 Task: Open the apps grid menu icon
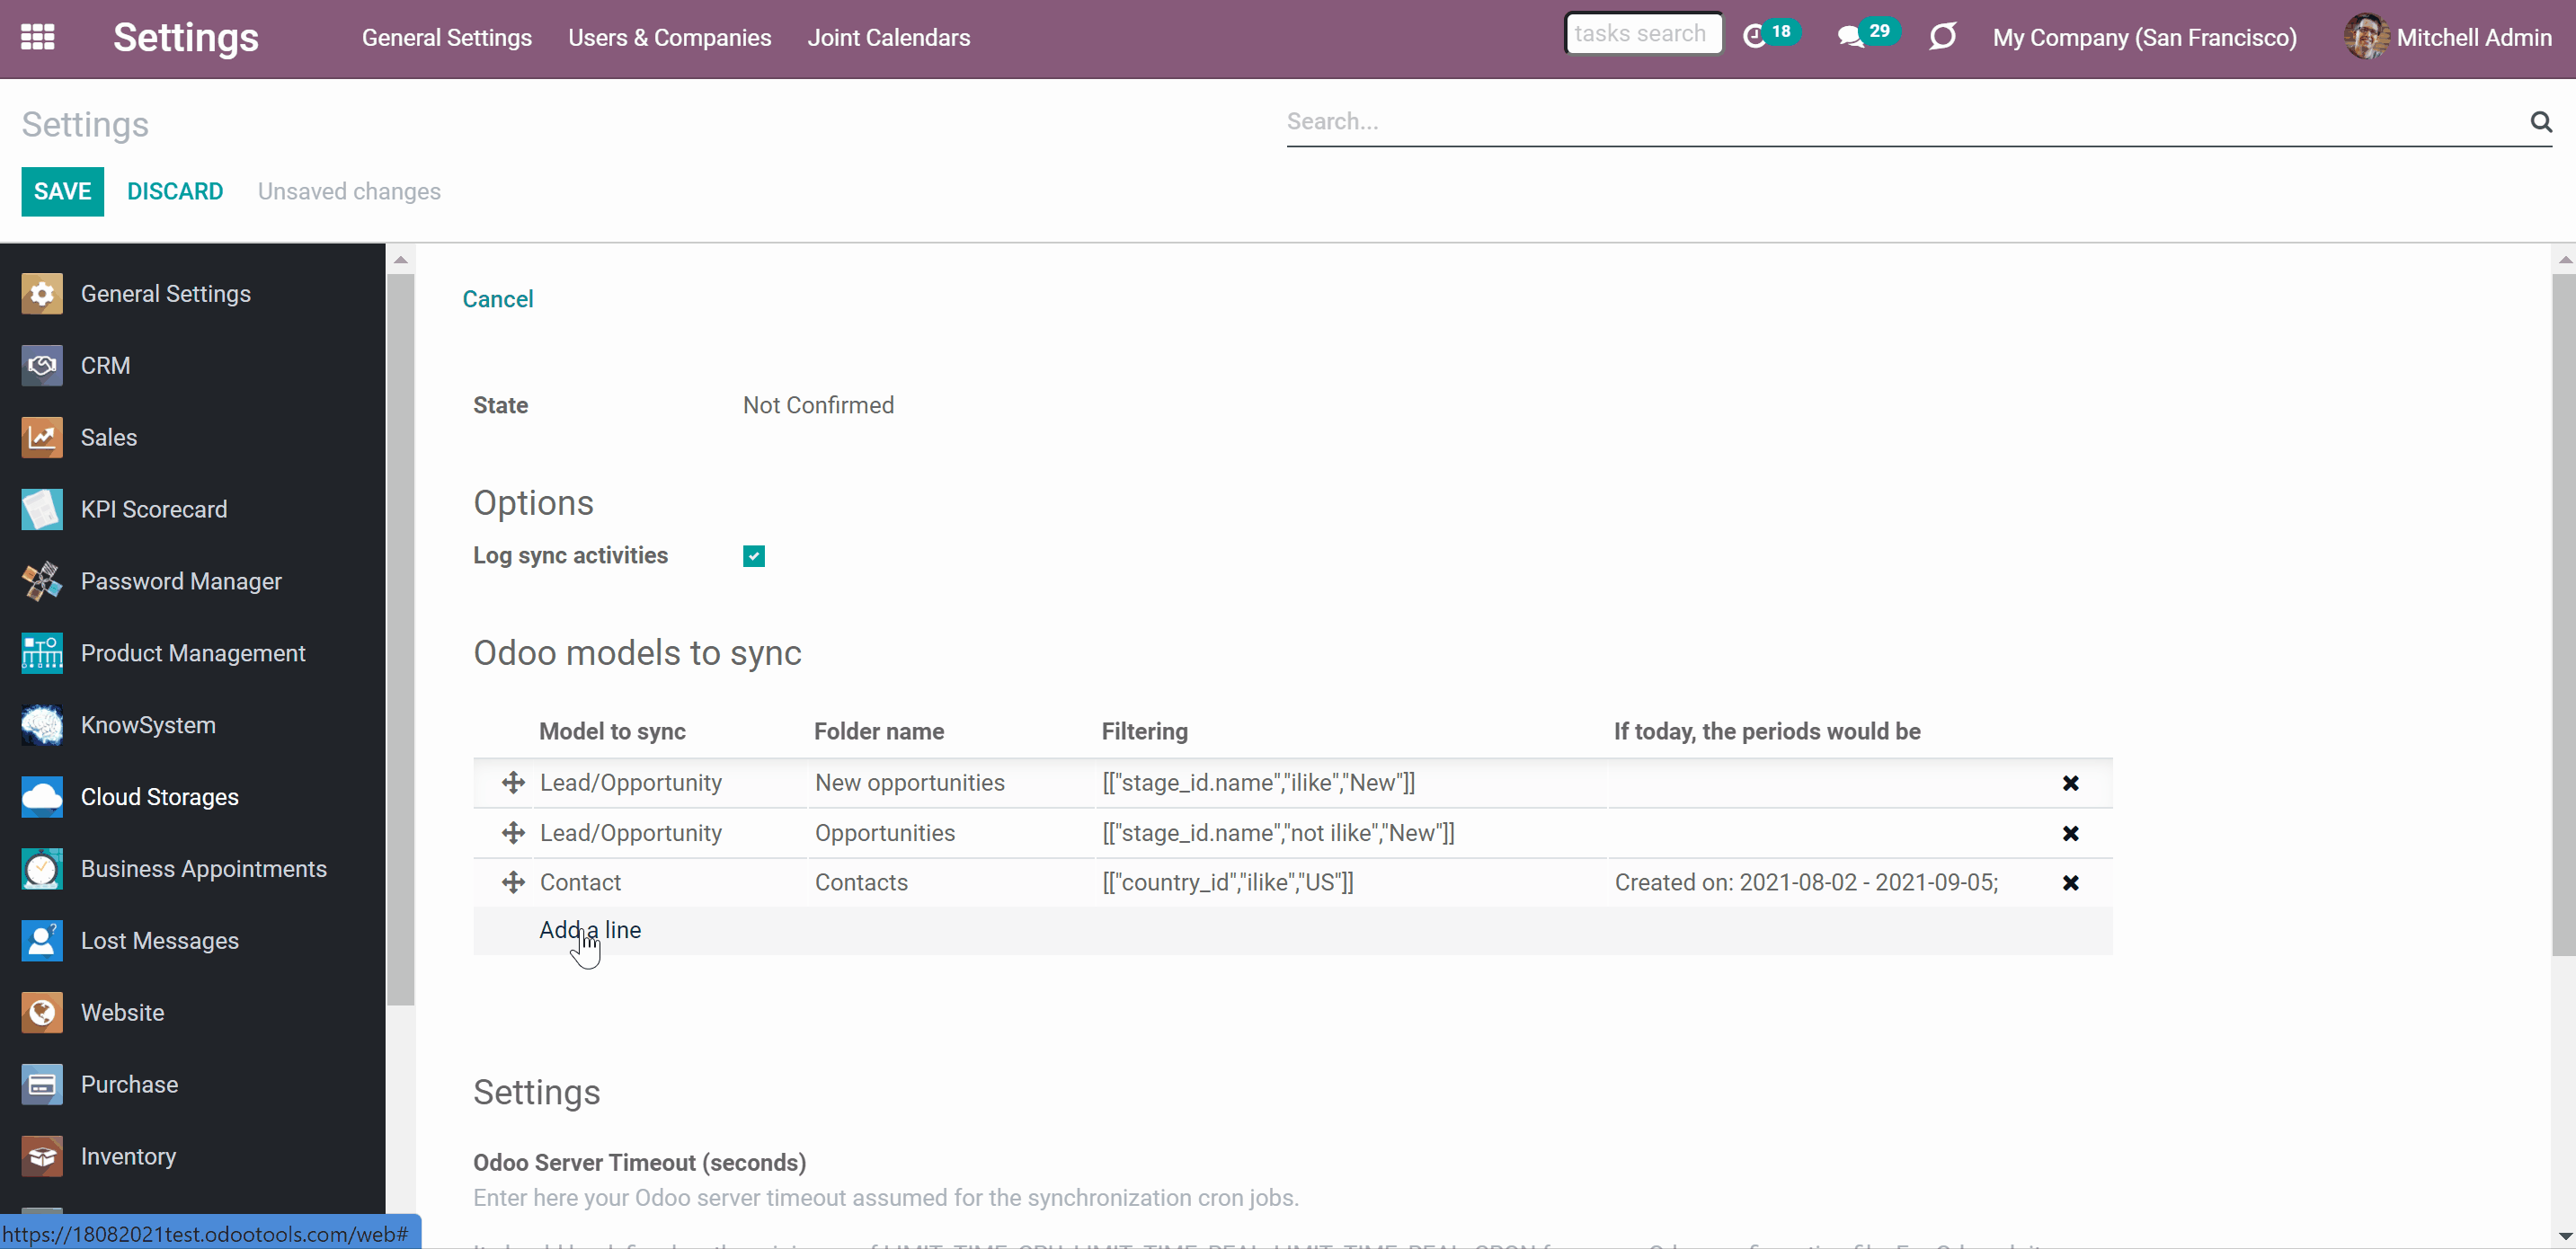[x=38, y=37]
